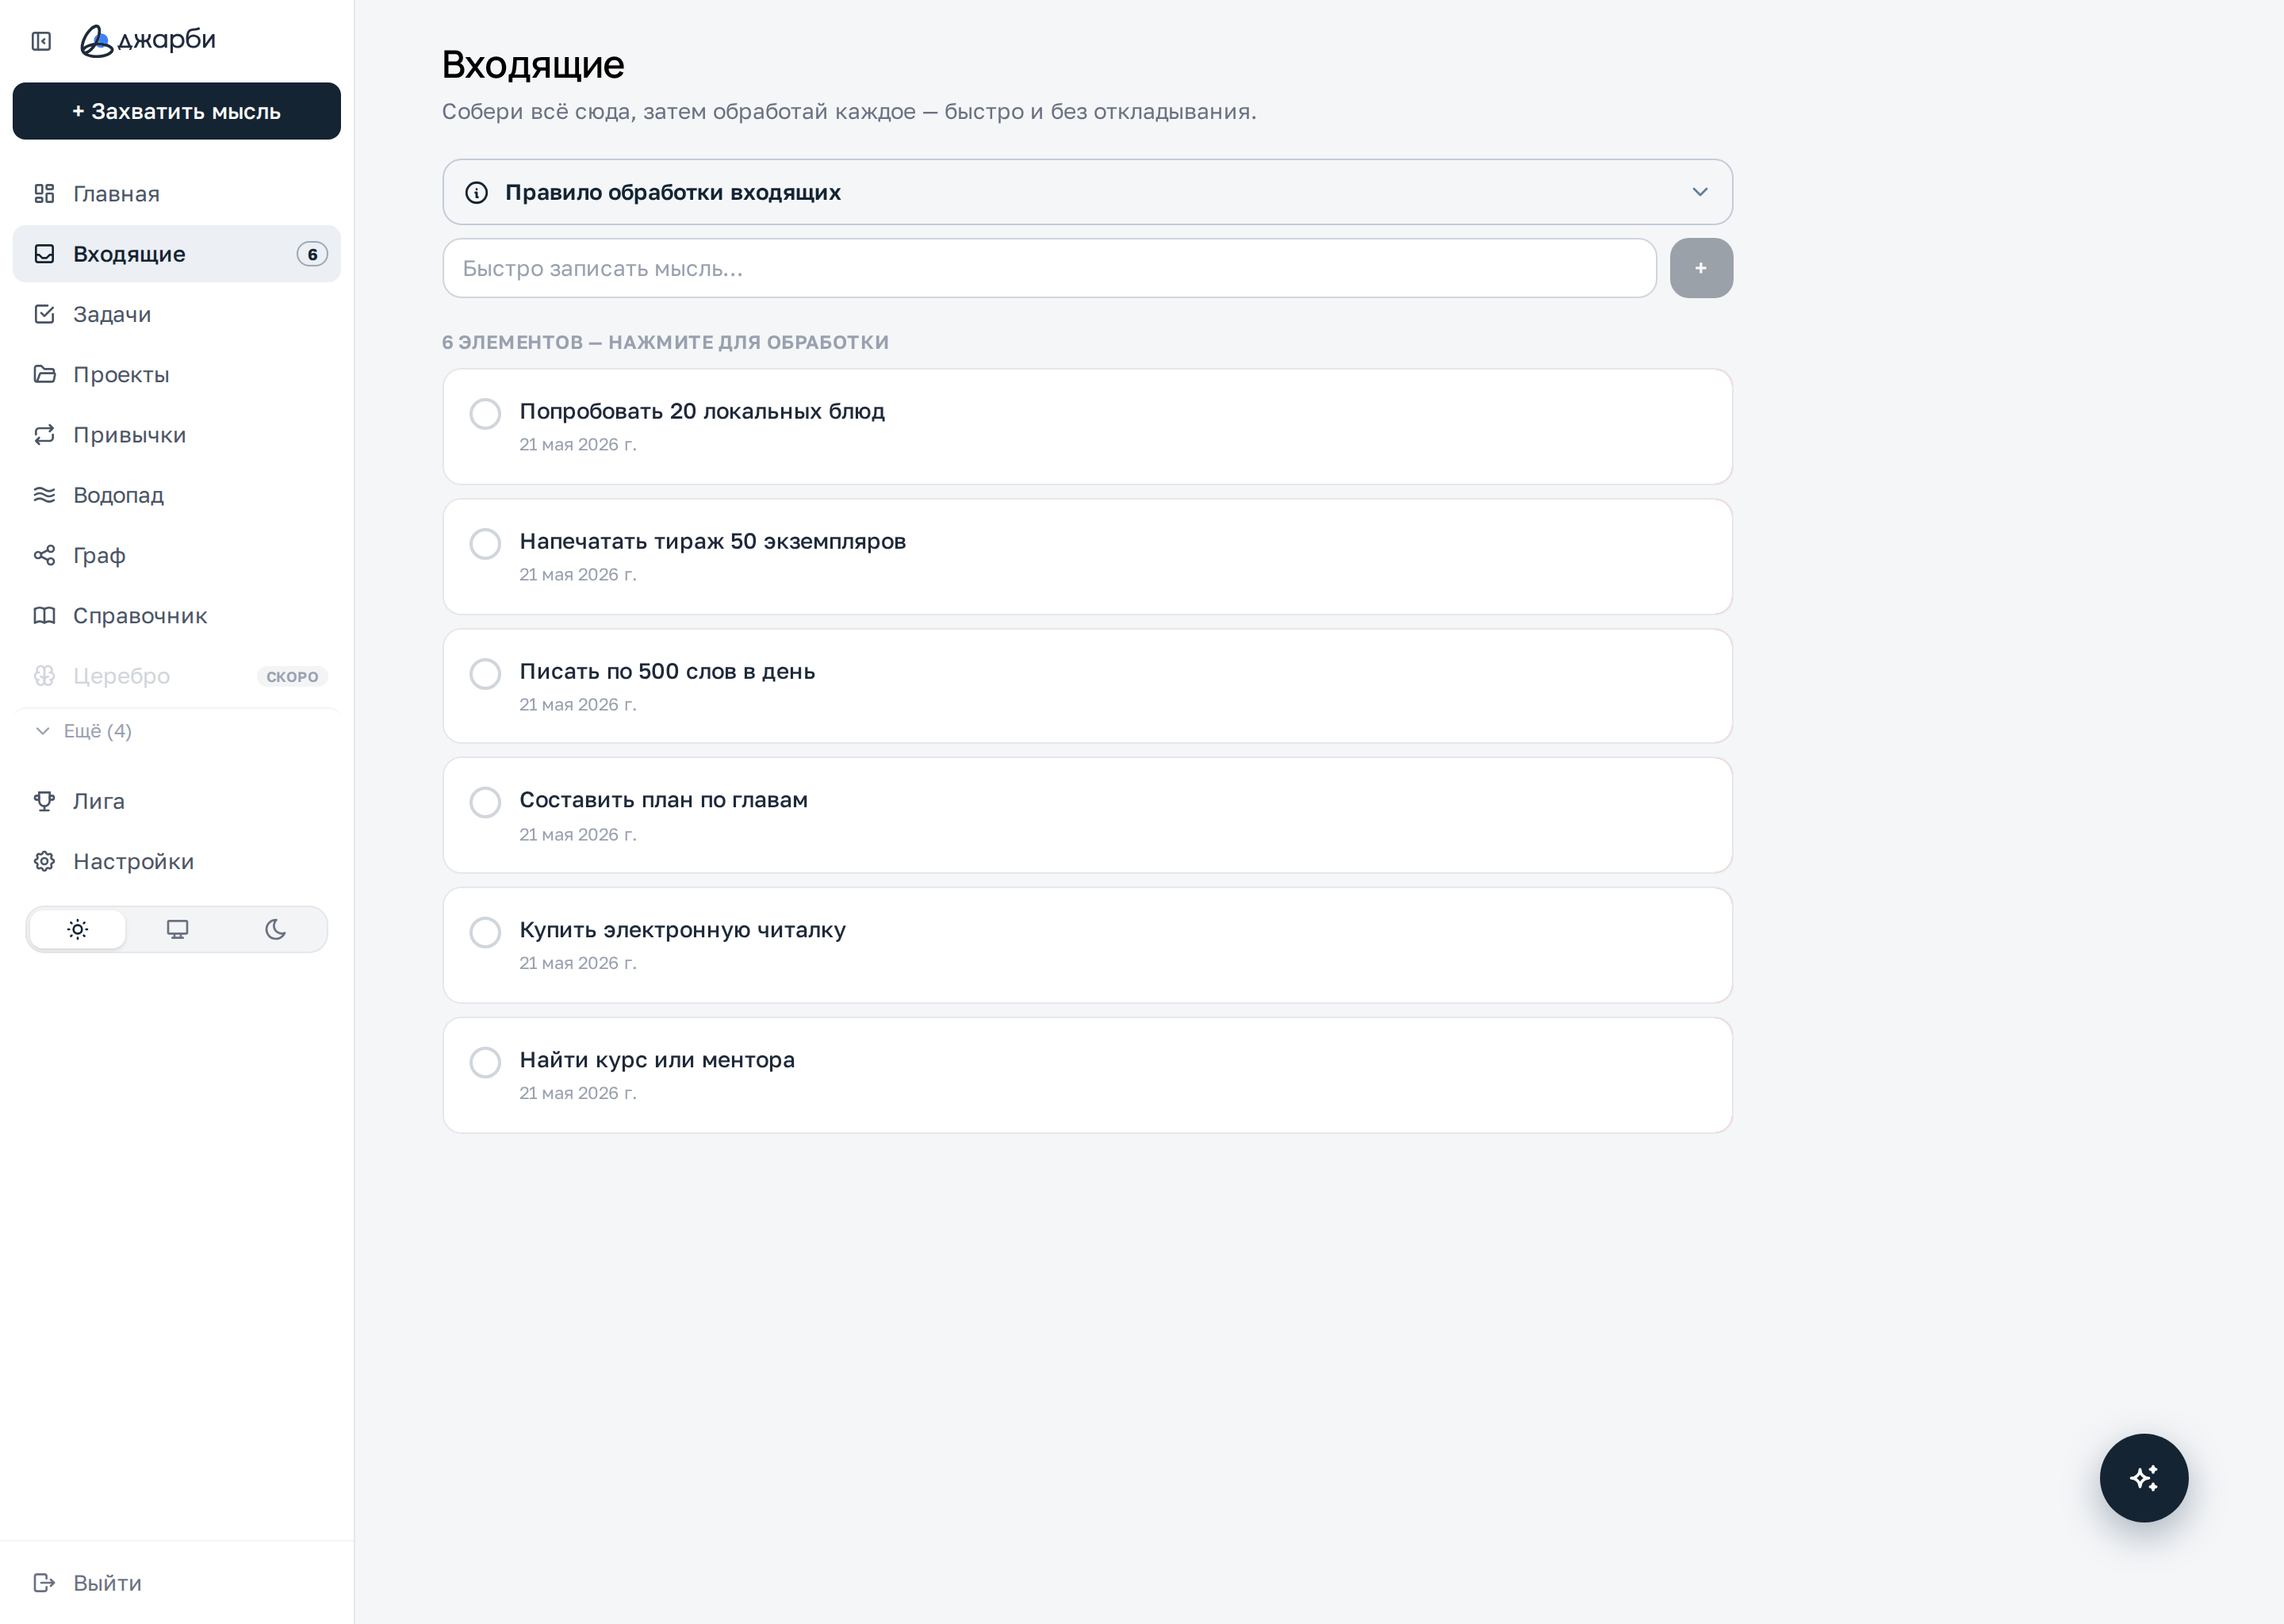Check off 'Писать по 500 слов в день'
This screenshot has height=1624, width=2284.
(x=485, y=674)
